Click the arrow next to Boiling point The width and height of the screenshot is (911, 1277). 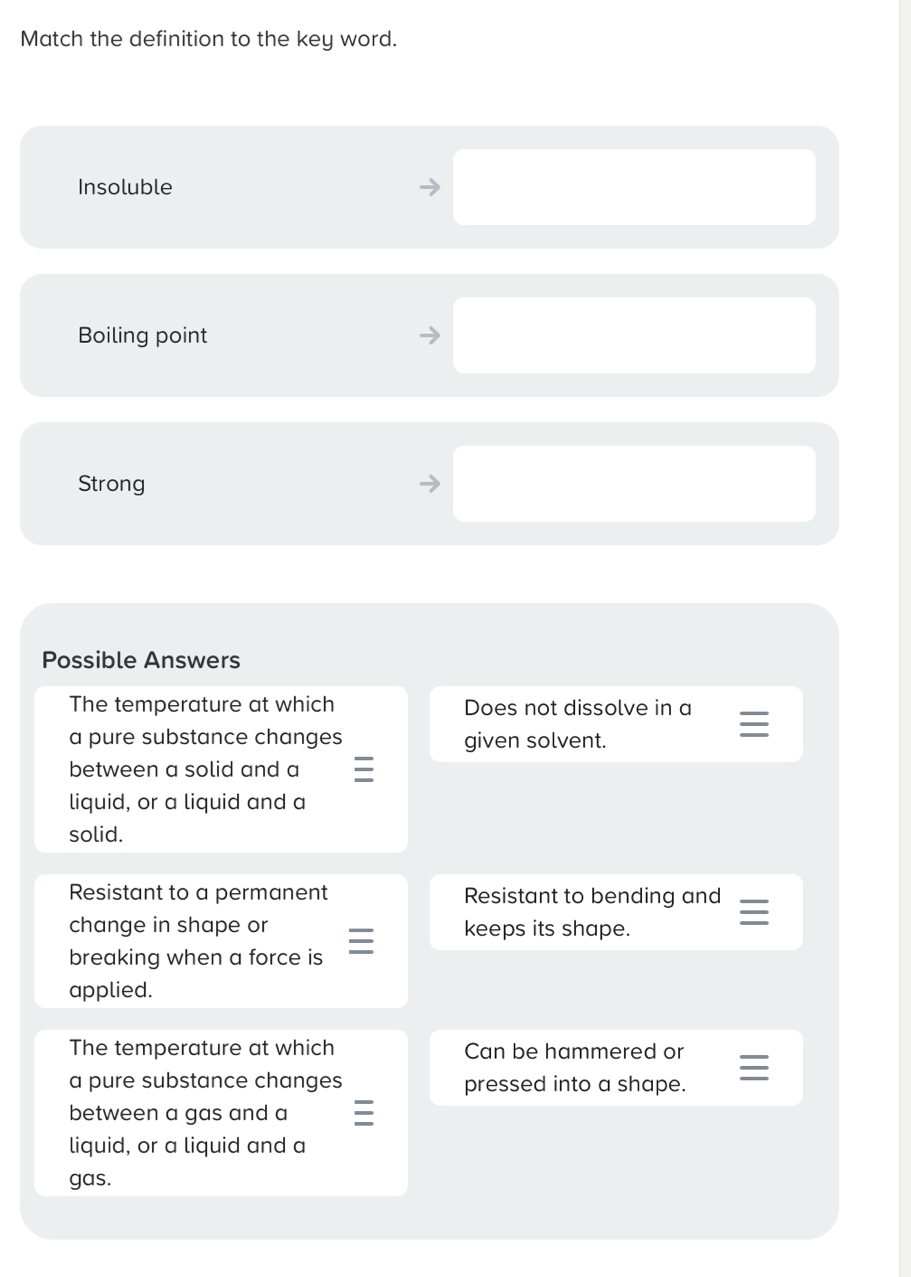429,336
